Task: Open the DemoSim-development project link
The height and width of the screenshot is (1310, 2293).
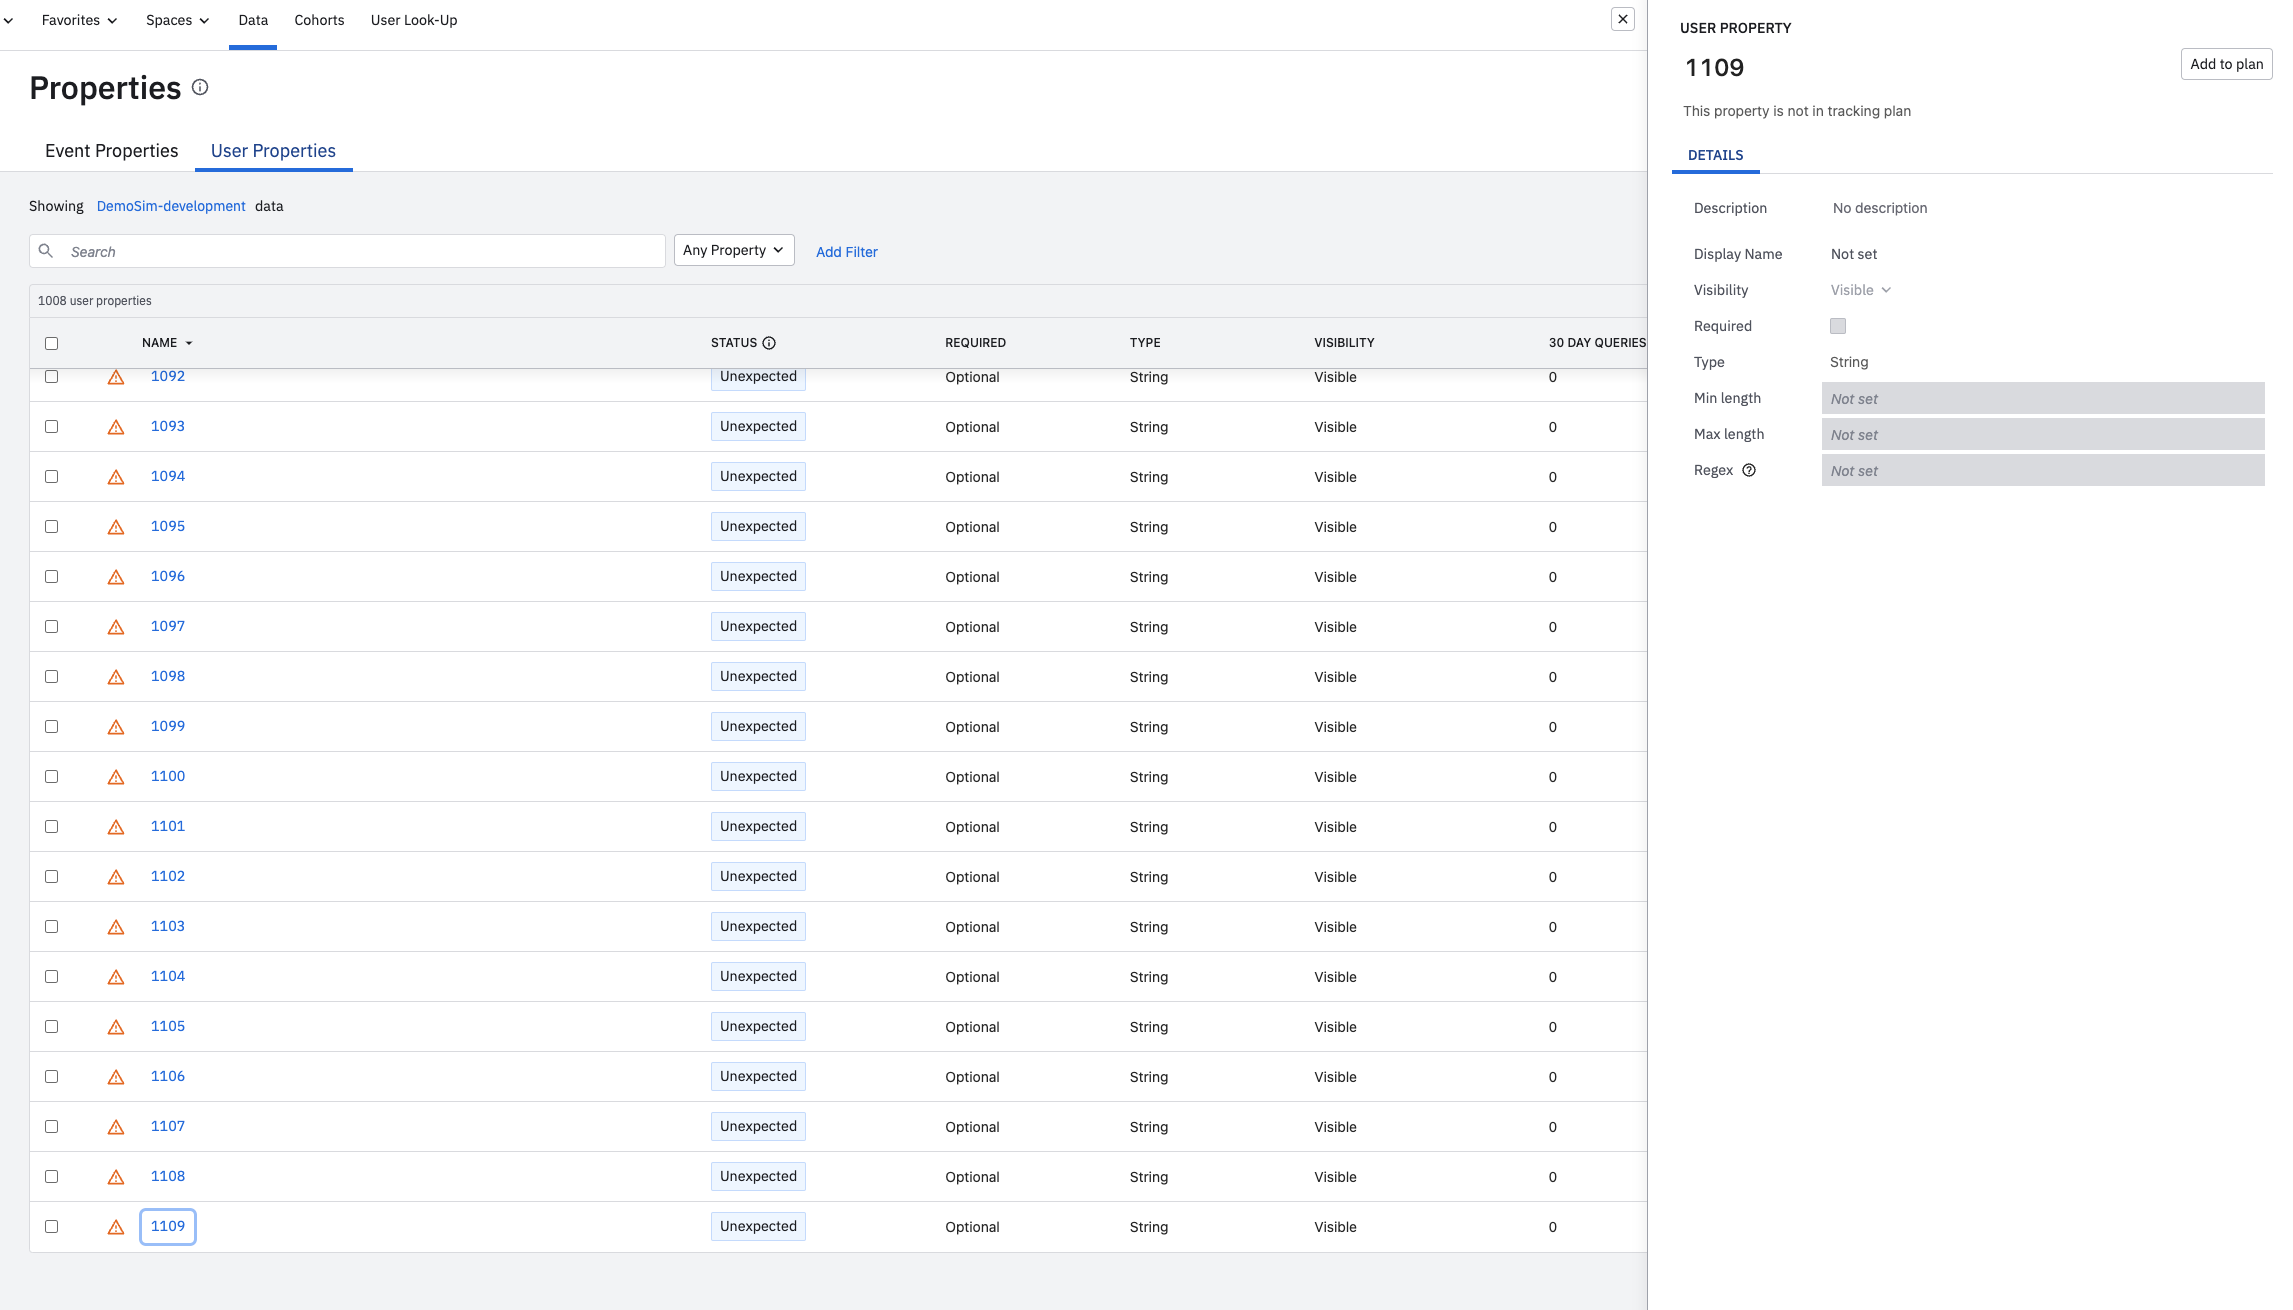Action: pos(171,206)
